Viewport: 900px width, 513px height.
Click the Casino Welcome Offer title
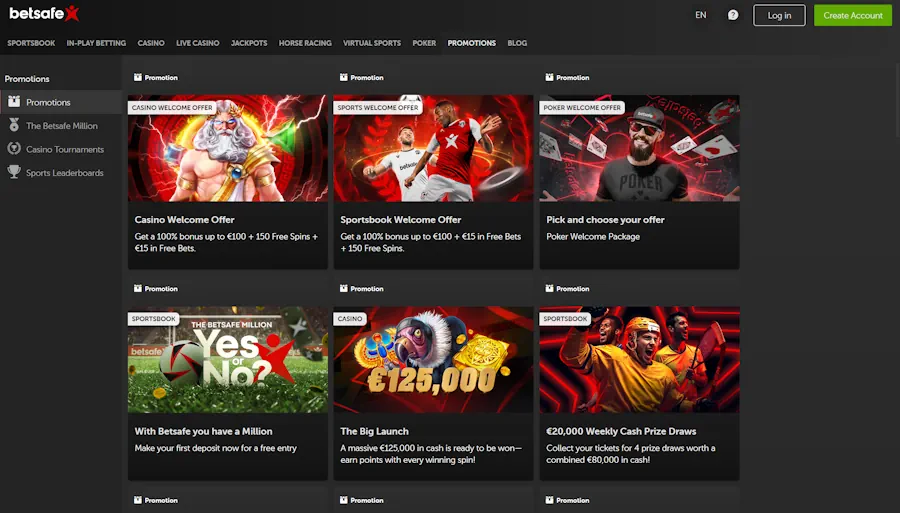tap(184, 220)
